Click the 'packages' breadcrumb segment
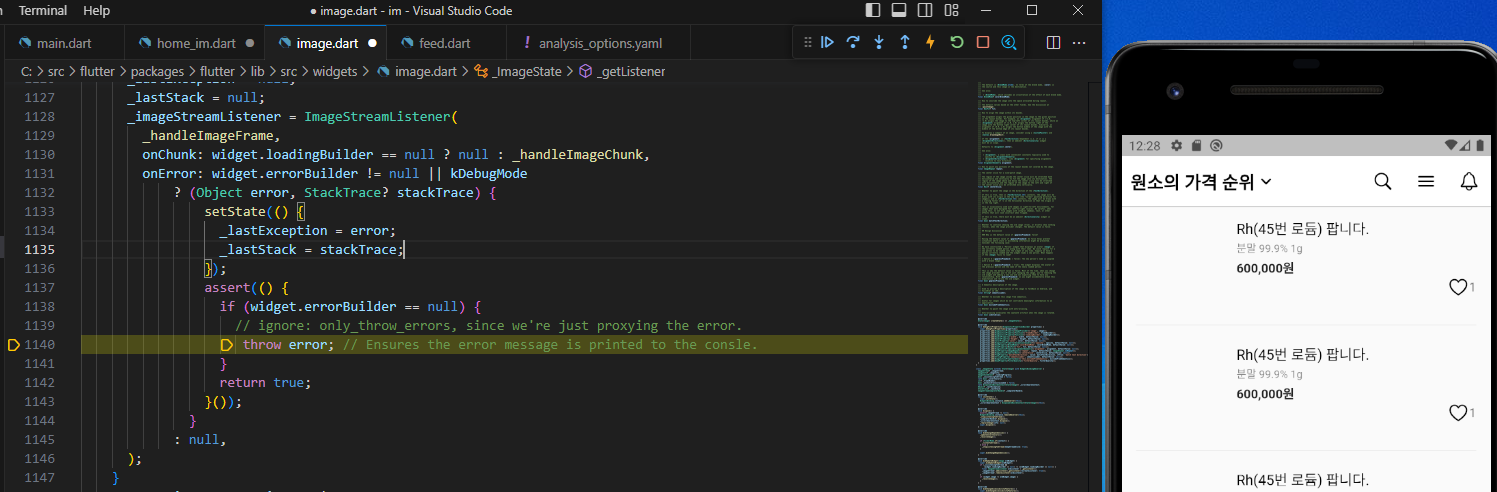 [x=157, y=71]
